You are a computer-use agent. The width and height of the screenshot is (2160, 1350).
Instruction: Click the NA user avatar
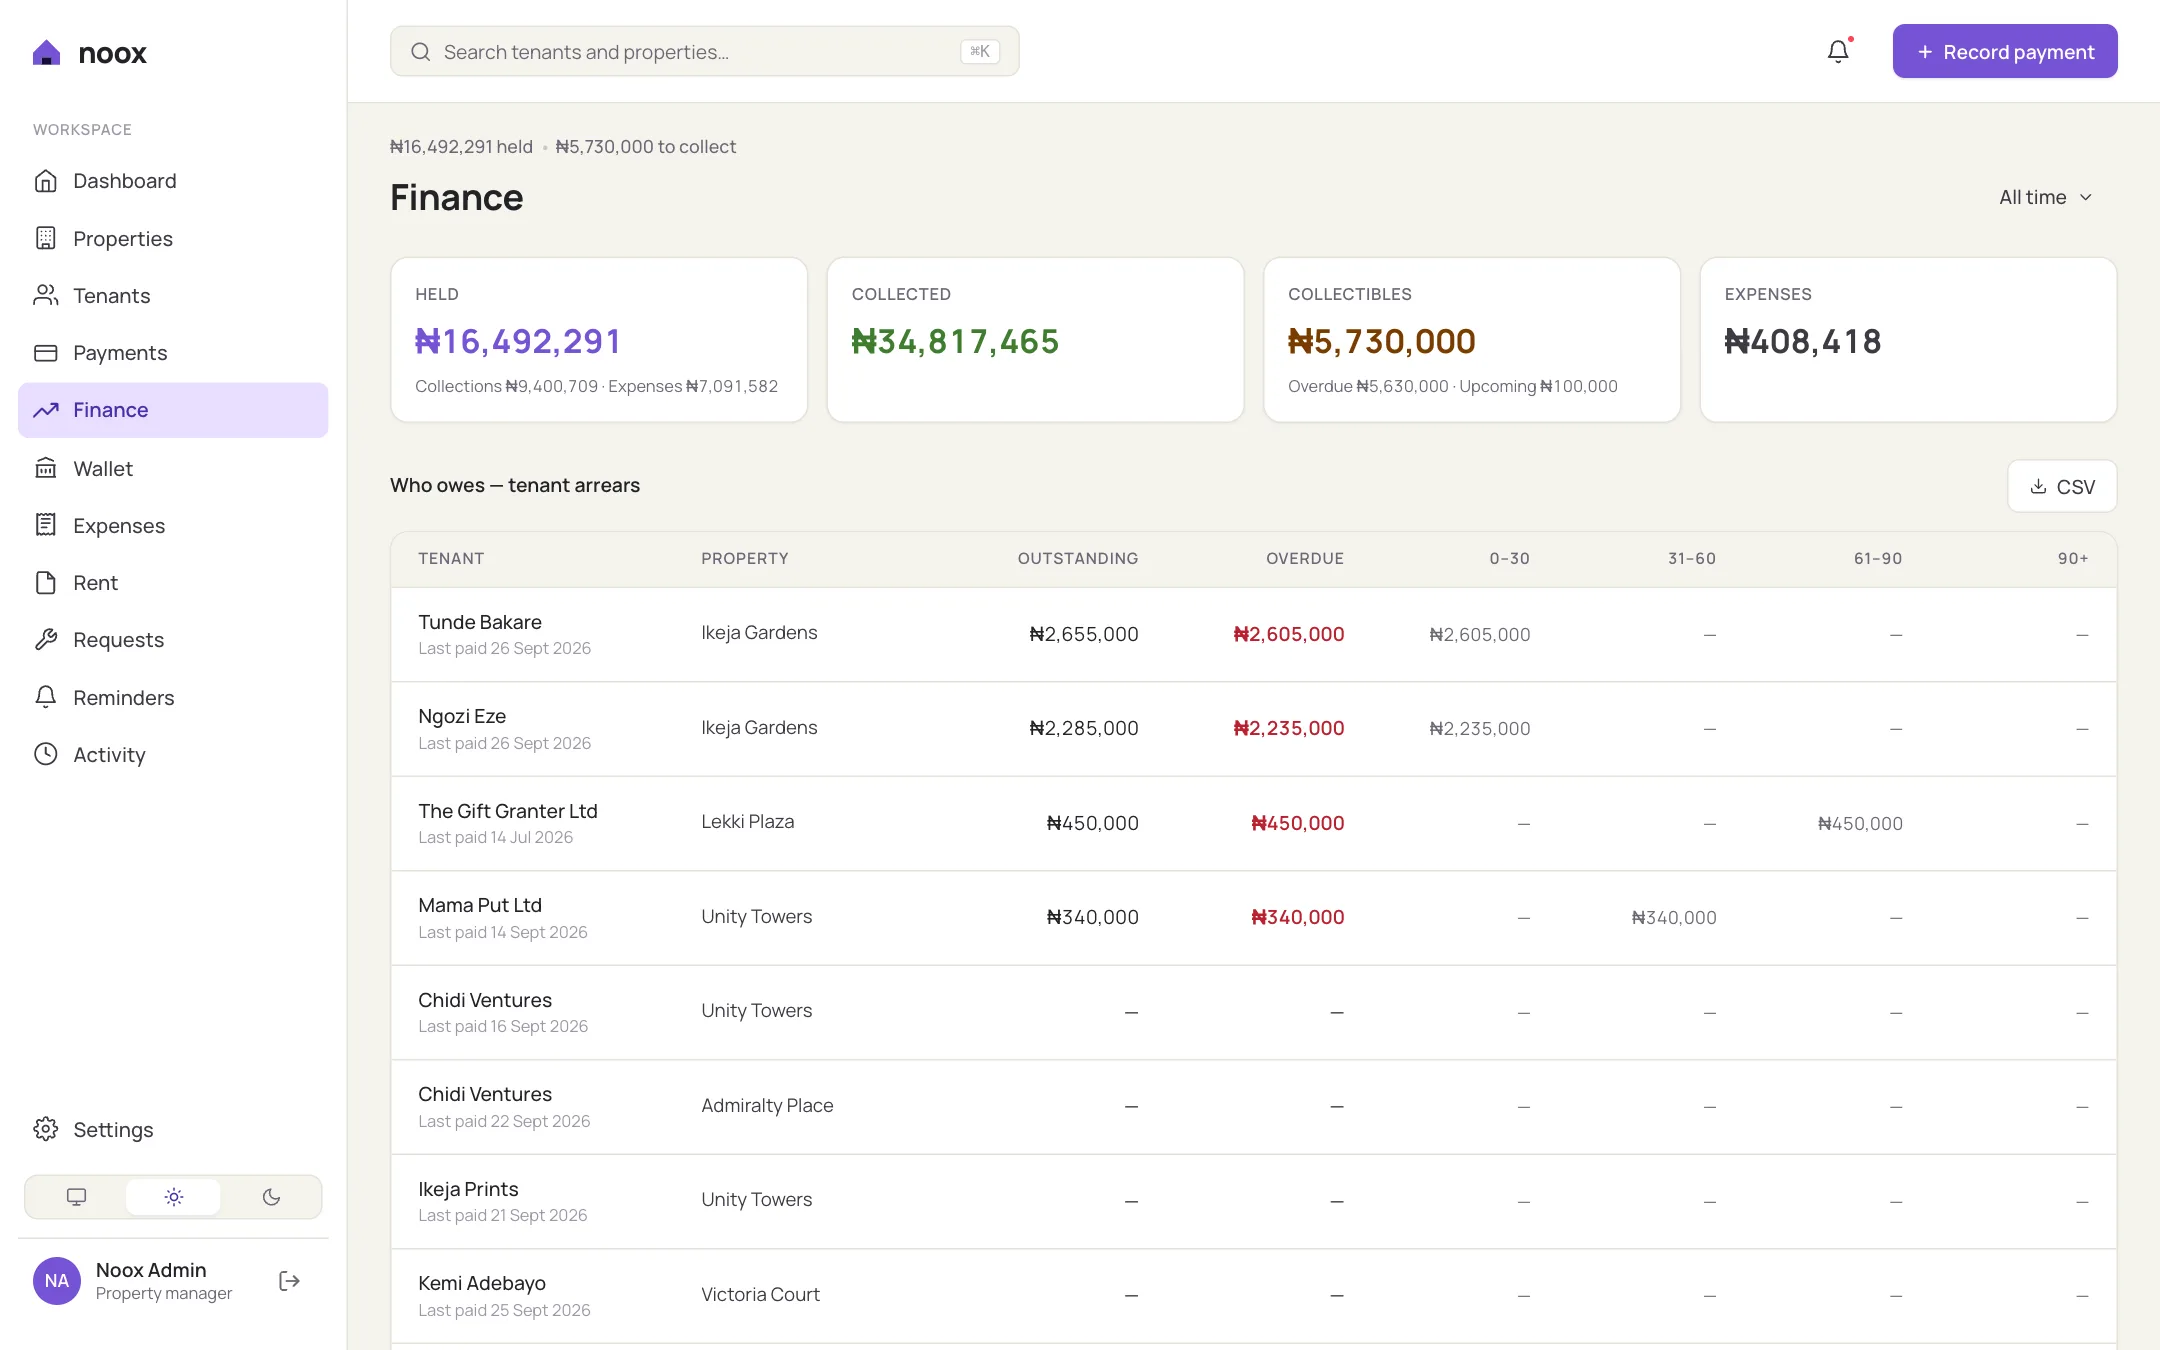(57, 1281)
